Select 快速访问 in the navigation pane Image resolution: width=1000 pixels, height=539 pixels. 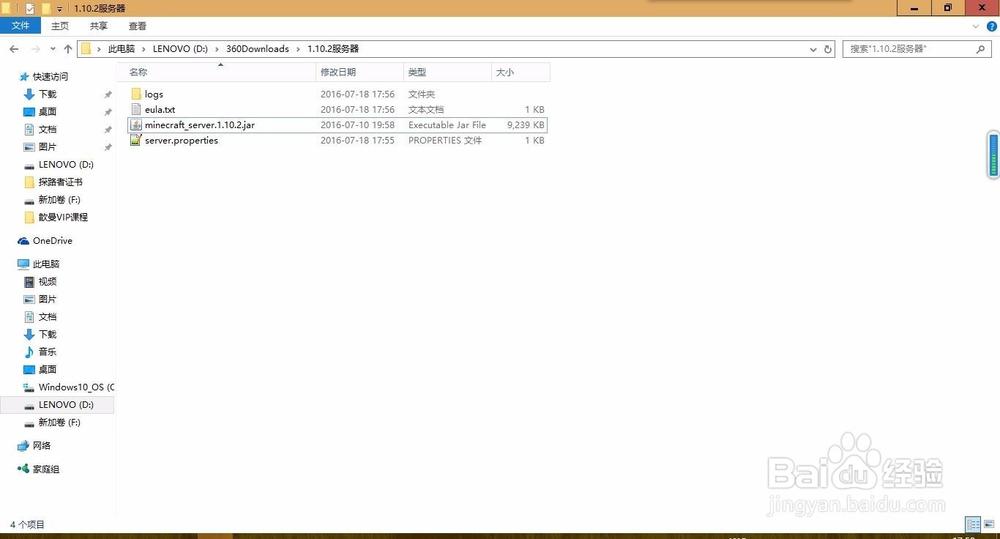[50, 77]
